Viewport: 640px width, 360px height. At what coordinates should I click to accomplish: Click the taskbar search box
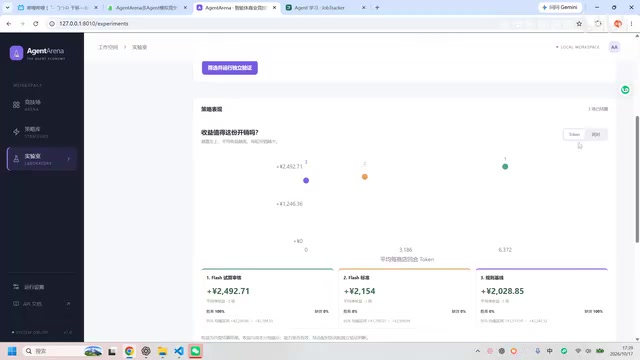tap(62, 351)
